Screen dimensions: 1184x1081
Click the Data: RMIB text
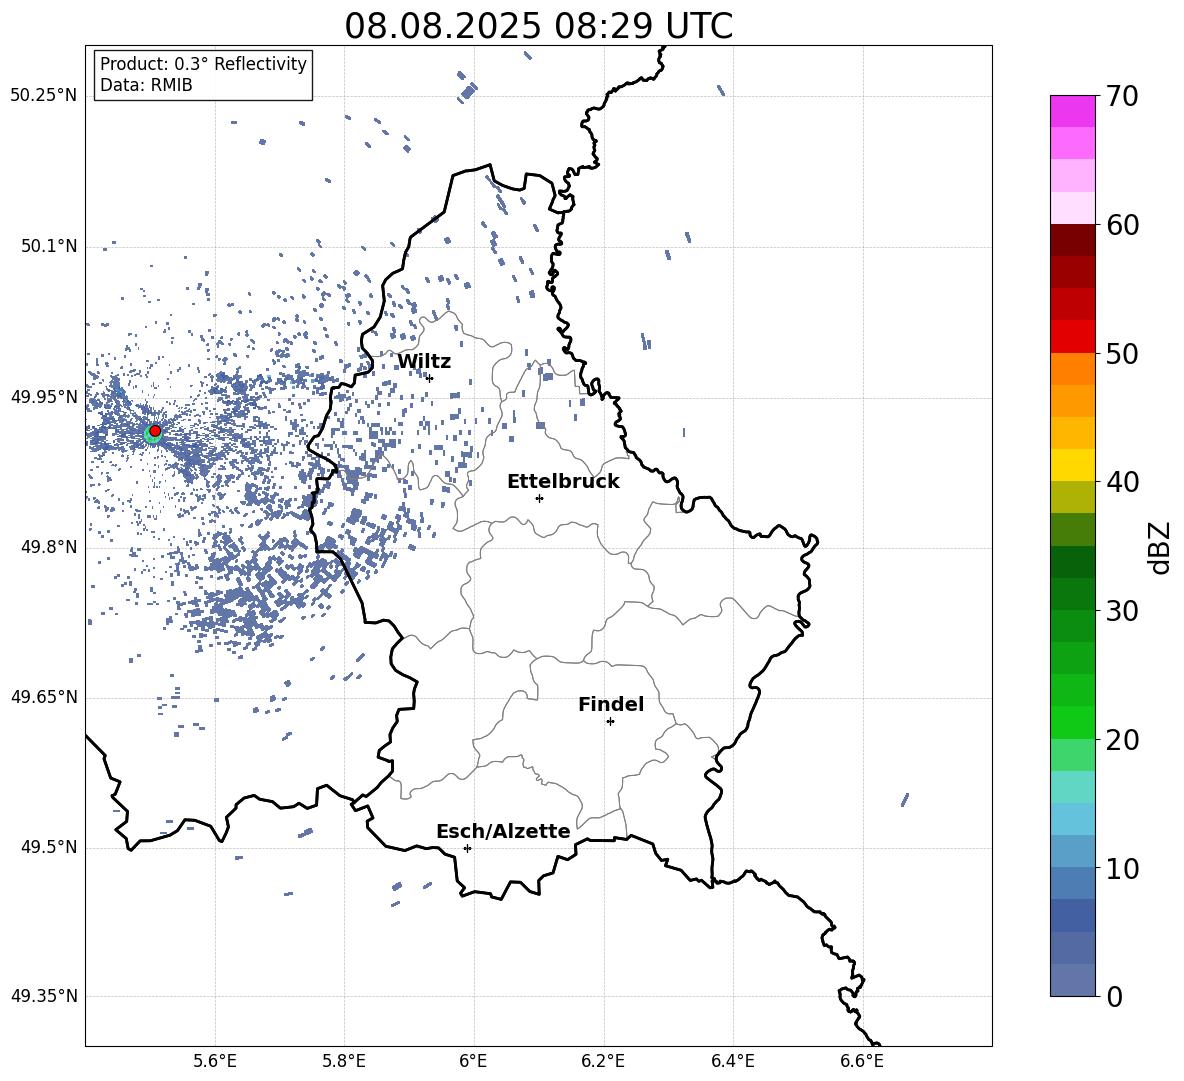pos(146,85)
